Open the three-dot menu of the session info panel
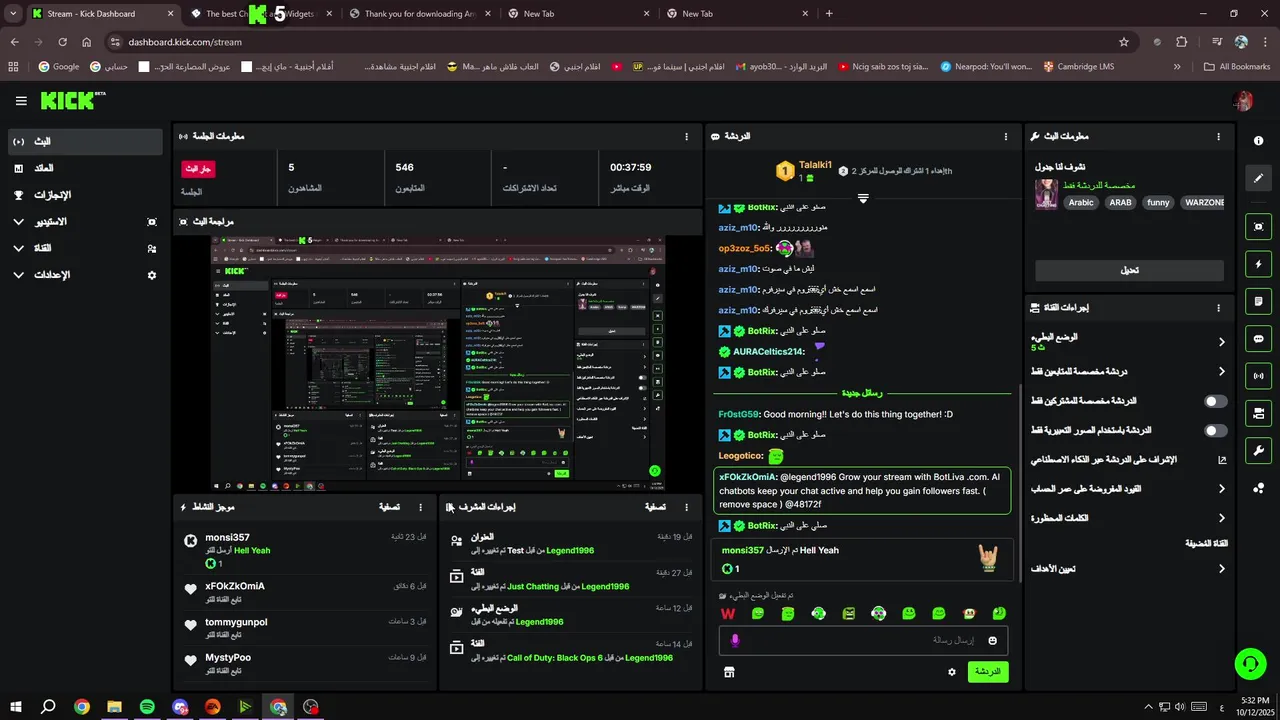Image resolution: width=1280 pixels, height=720 pixels. (686, 136)
